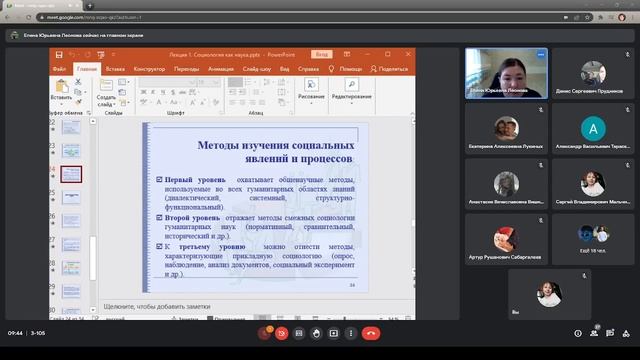Select Слайд-шоу ribbon tab
640x360 pixels.
[x=257, y=69]
